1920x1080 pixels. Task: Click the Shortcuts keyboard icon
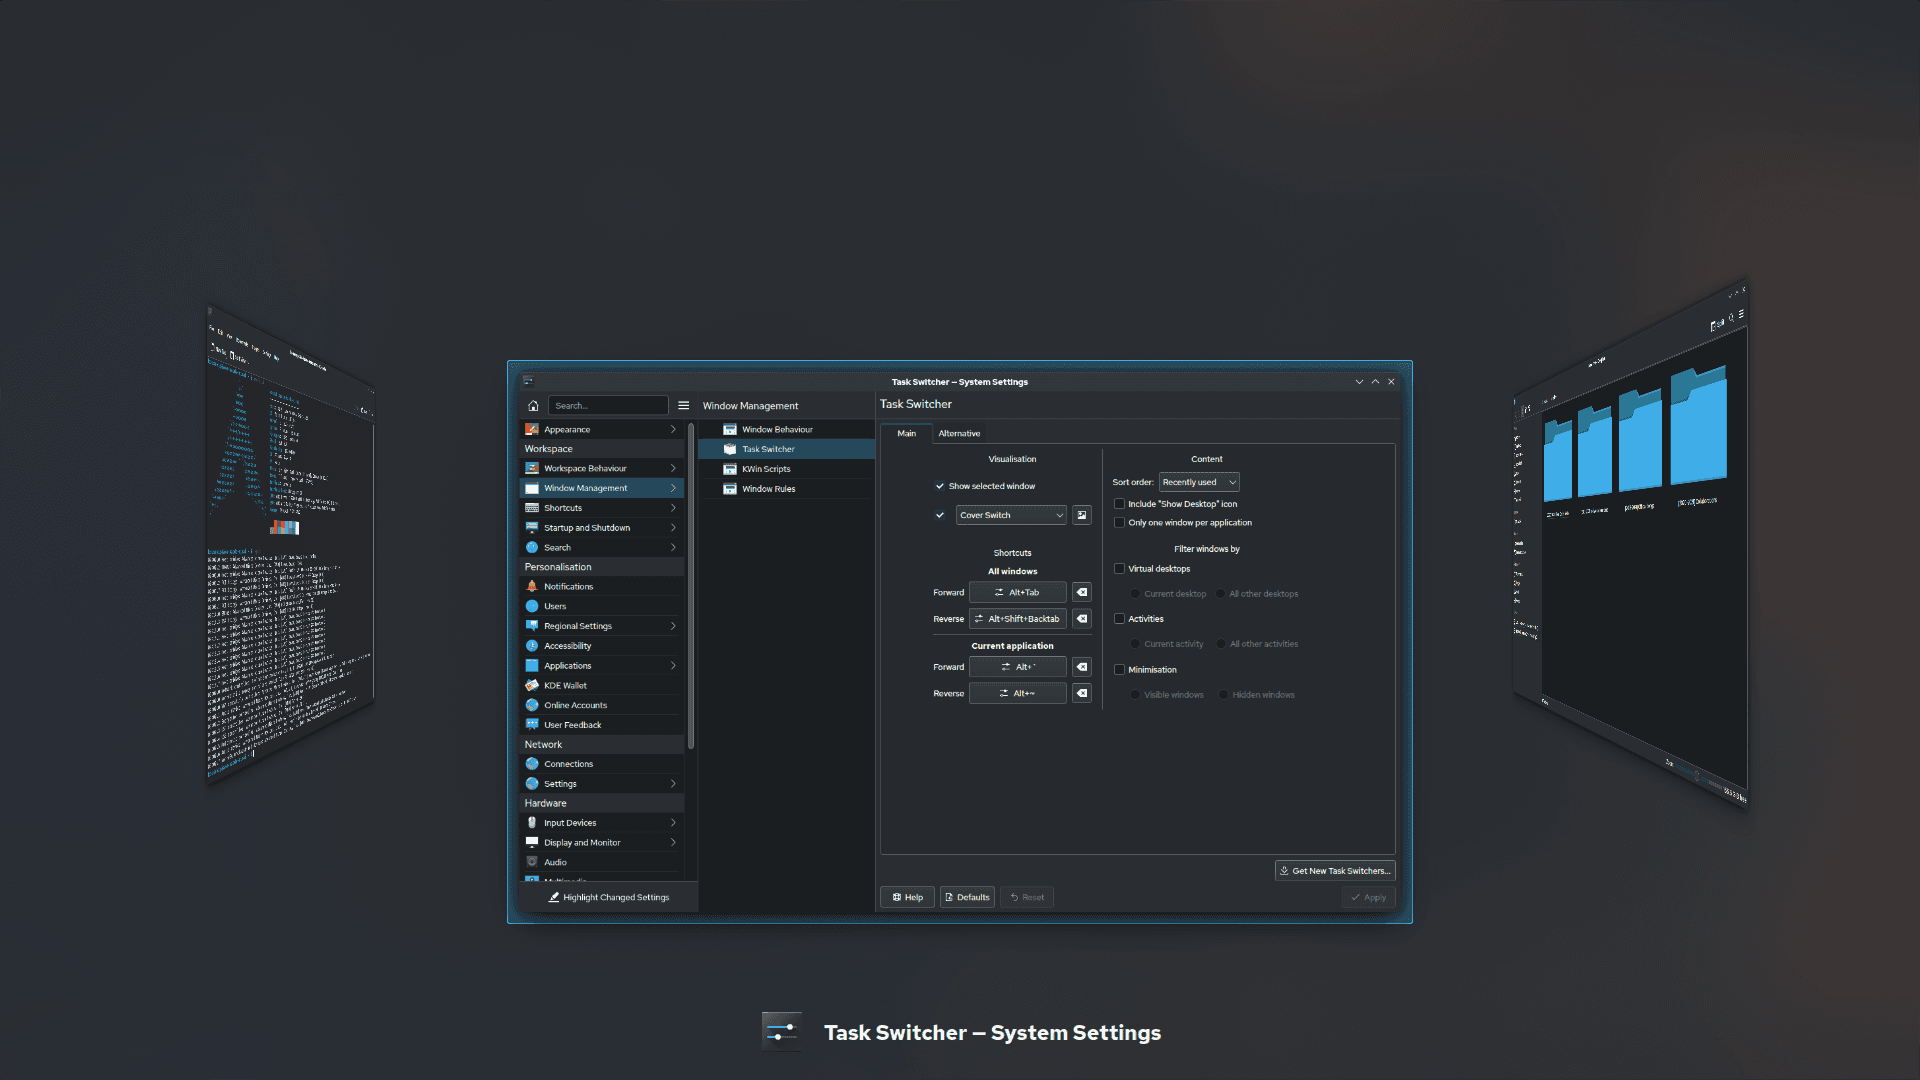(532, 508)
